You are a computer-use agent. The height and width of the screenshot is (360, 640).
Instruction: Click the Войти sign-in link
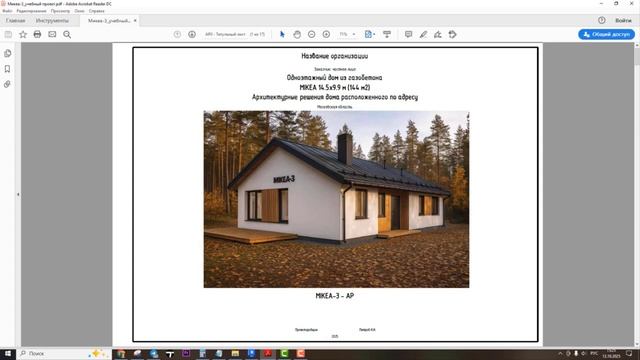click(x=623, y=20)
